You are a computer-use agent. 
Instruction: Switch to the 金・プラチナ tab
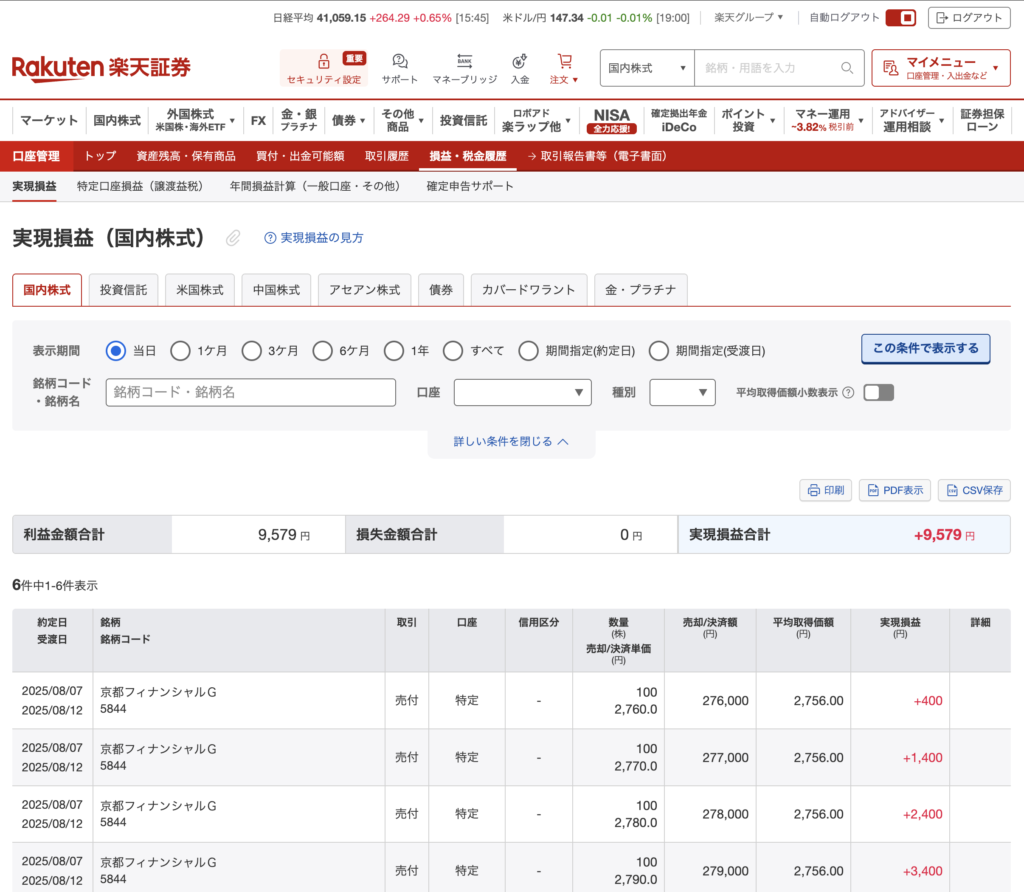[641, 290]
